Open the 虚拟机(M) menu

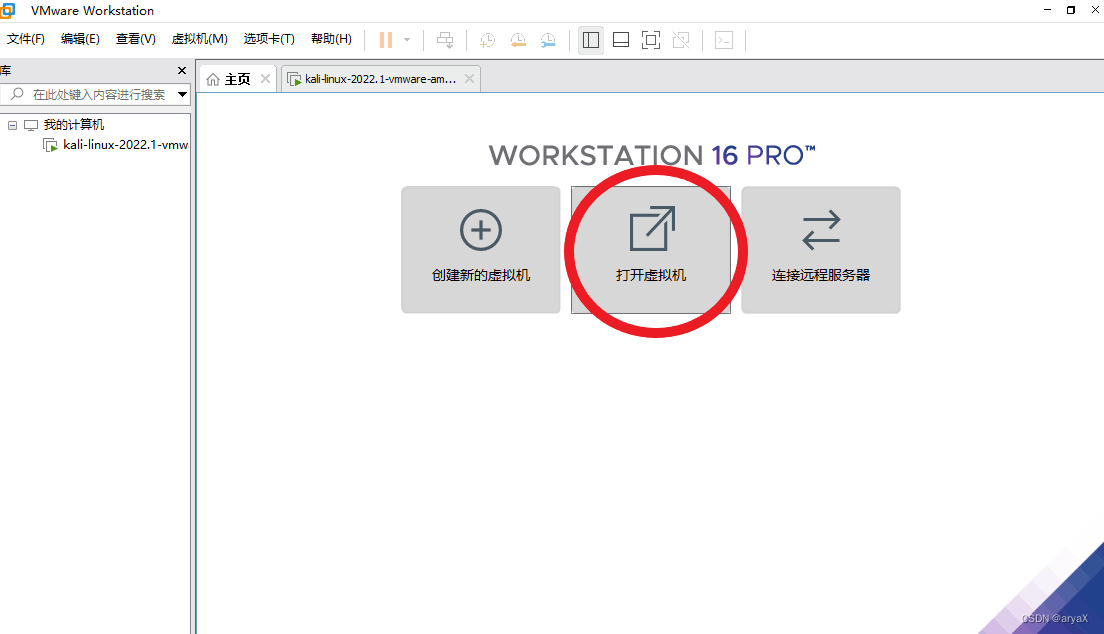[200, 39]
